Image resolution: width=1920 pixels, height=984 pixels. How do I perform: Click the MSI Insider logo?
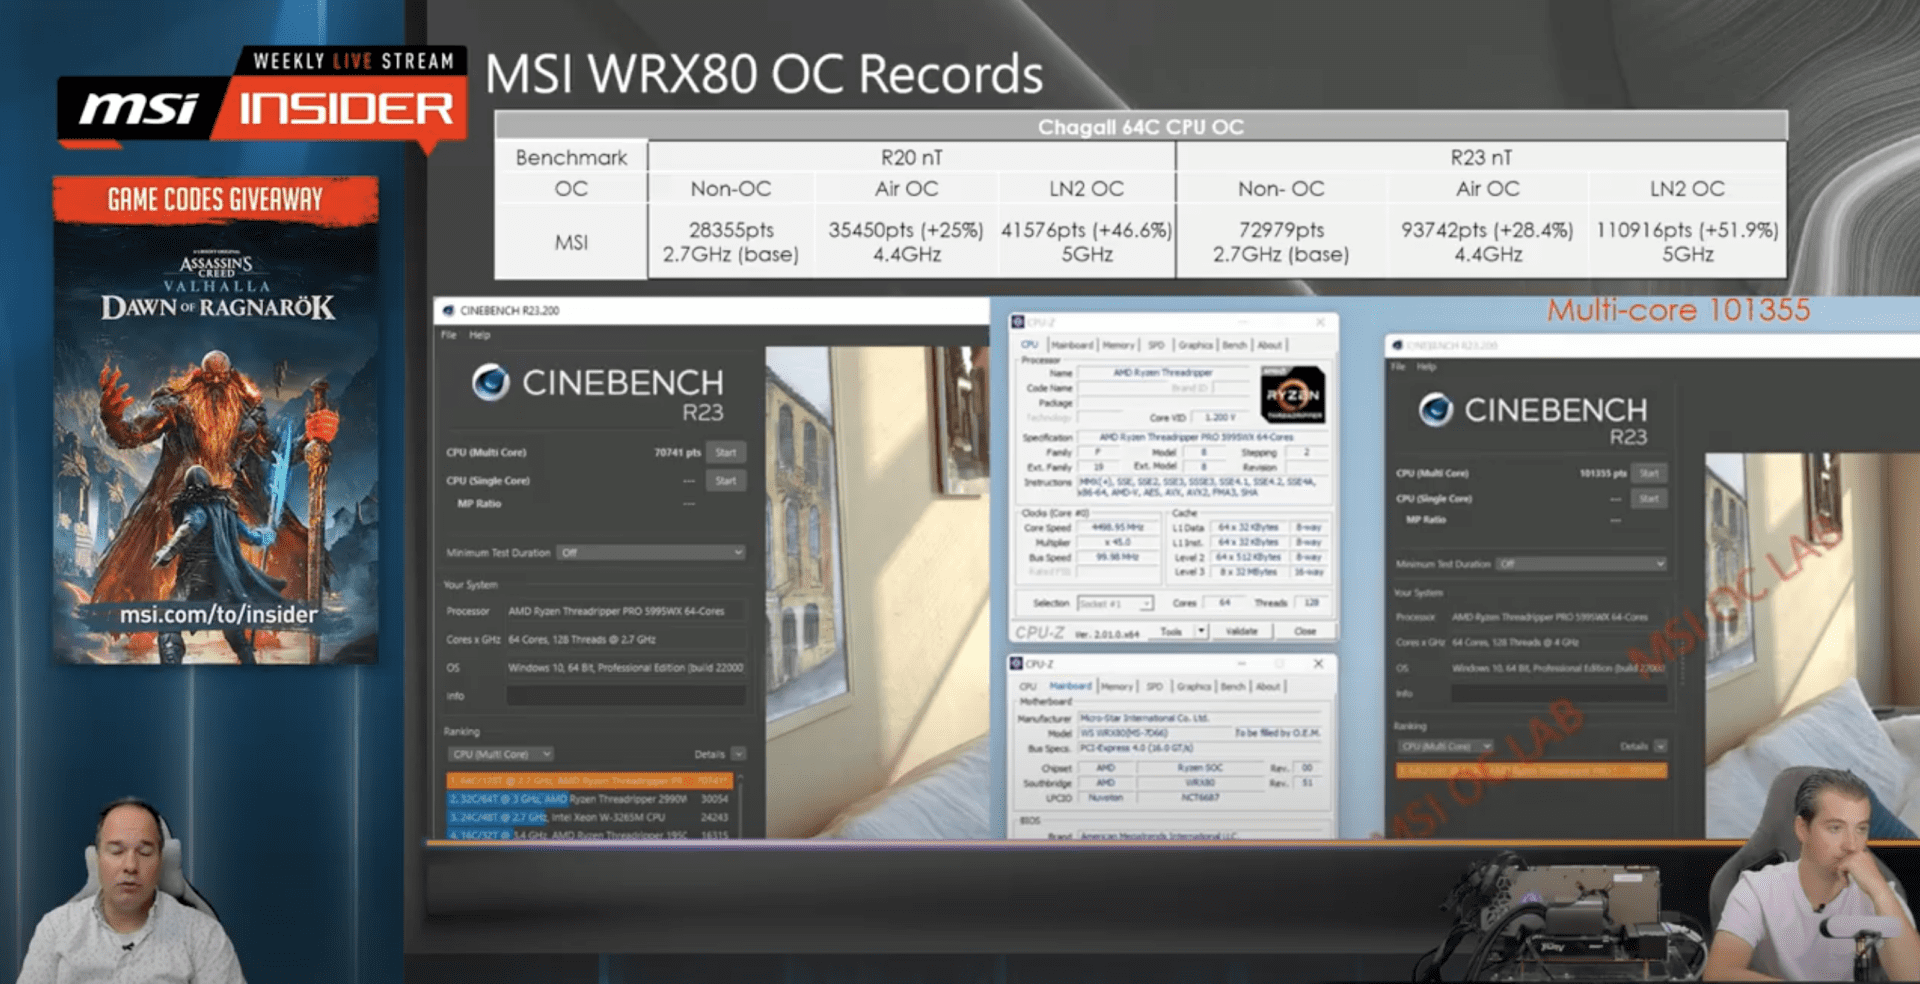coord(264,100)
